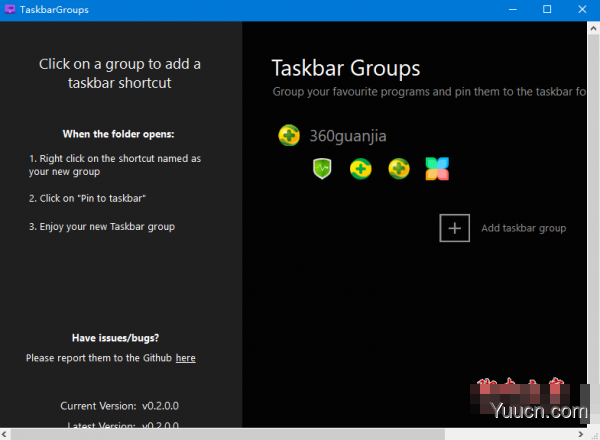Maximize the TaskbarGroups window
This screenshot has height=440, width=600.
tap(547, 10)
